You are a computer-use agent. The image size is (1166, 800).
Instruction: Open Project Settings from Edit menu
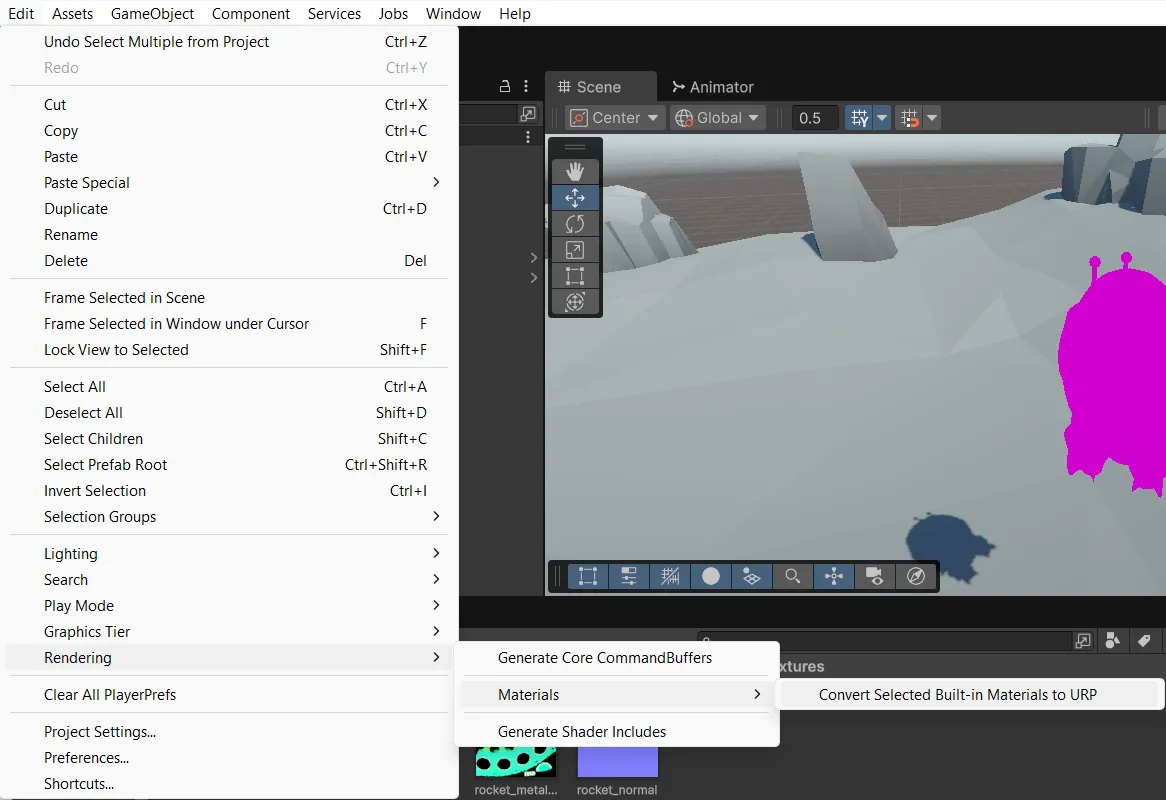(x=229, y=732)
